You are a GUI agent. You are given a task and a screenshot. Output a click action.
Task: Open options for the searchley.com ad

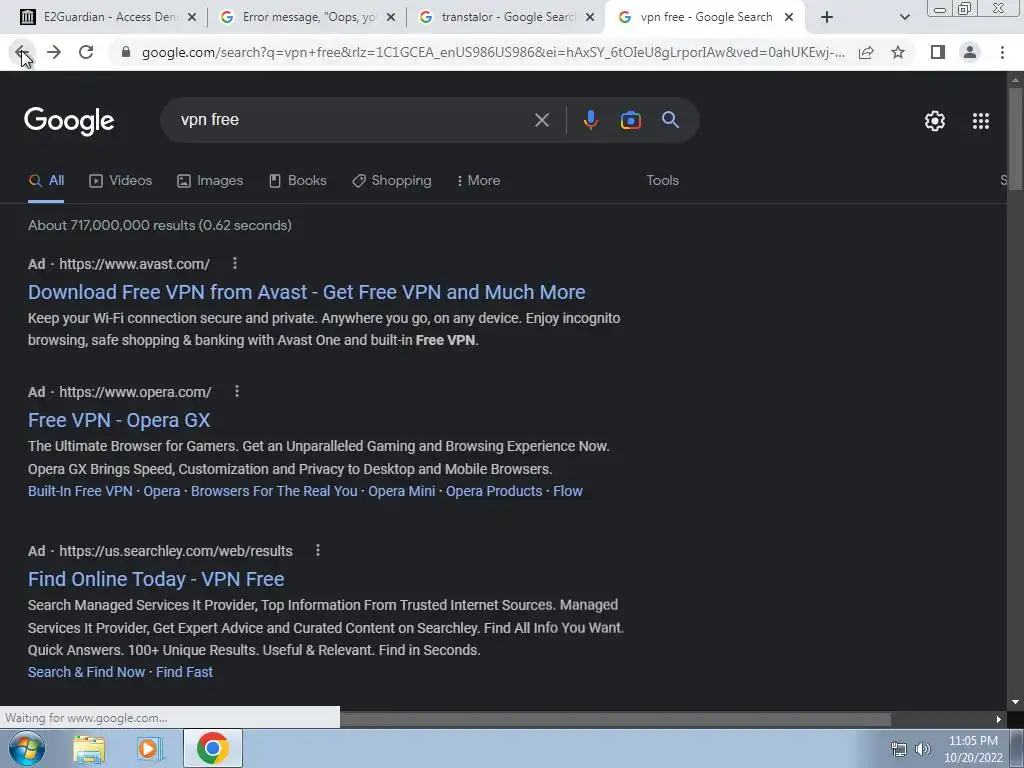tap(318, 551)
